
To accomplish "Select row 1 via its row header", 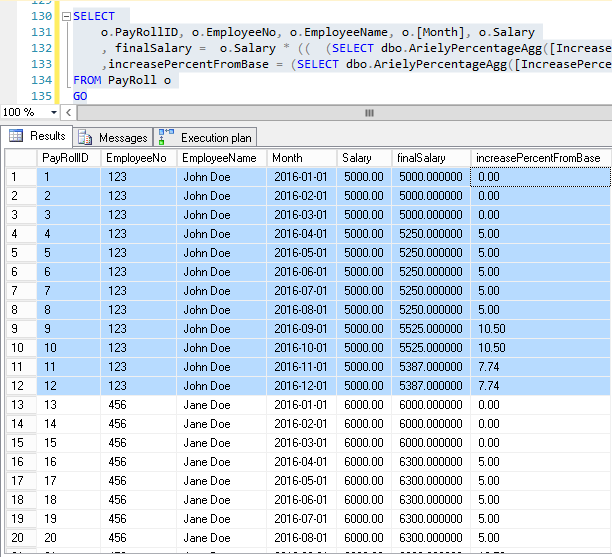I will [19, 177].
